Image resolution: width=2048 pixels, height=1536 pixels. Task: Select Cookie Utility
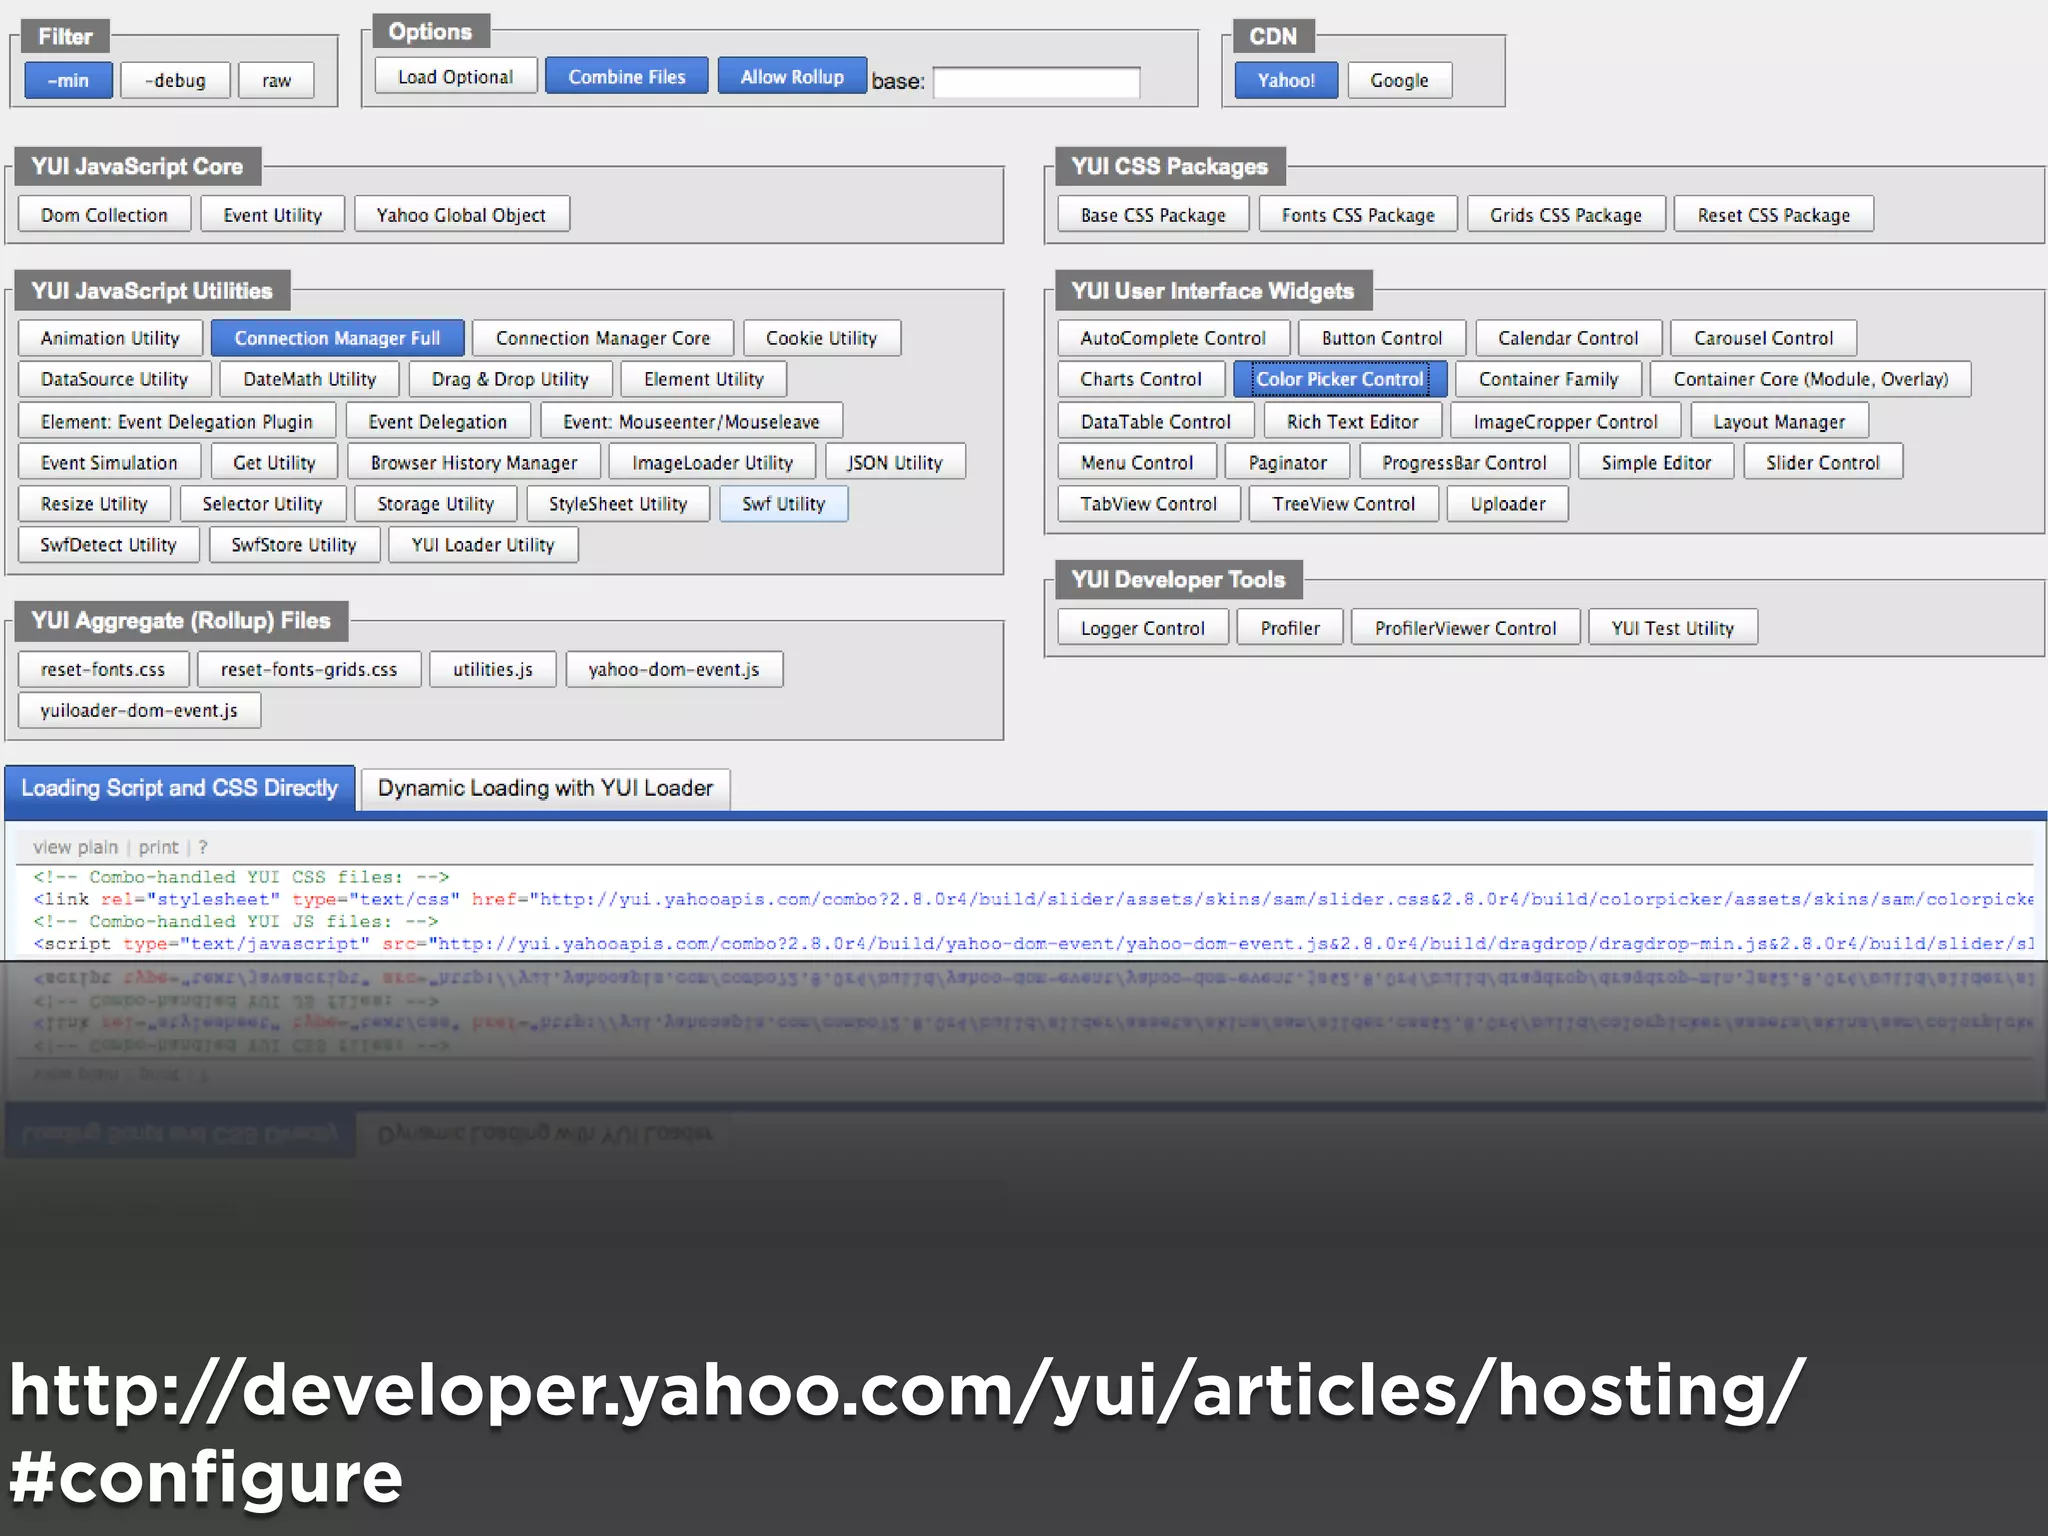pyautogui.click(x=821, y=338)
